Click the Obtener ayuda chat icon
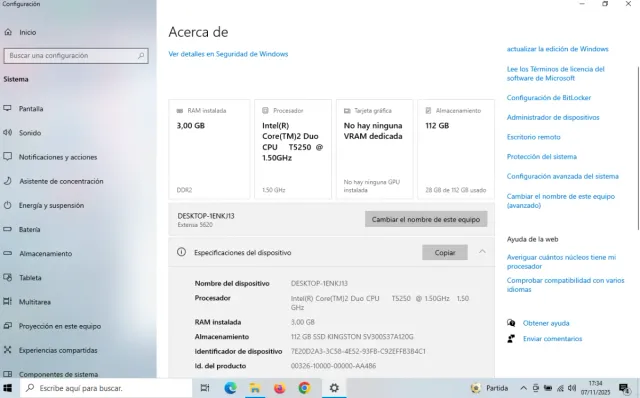Screen dimensions: 640x398 511,323
